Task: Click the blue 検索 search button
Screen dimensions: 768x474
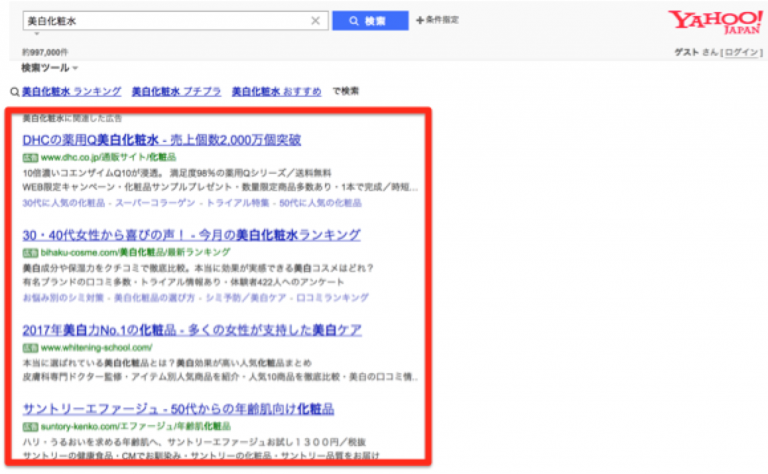Action: (x=370, y=21)
